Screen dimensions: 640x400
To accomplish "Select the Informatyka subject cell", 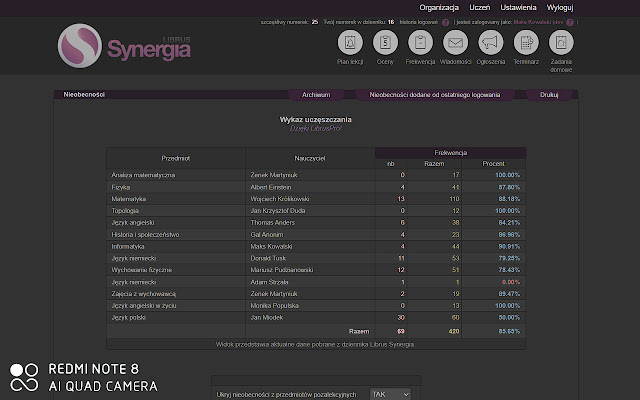I will [176, 247].
